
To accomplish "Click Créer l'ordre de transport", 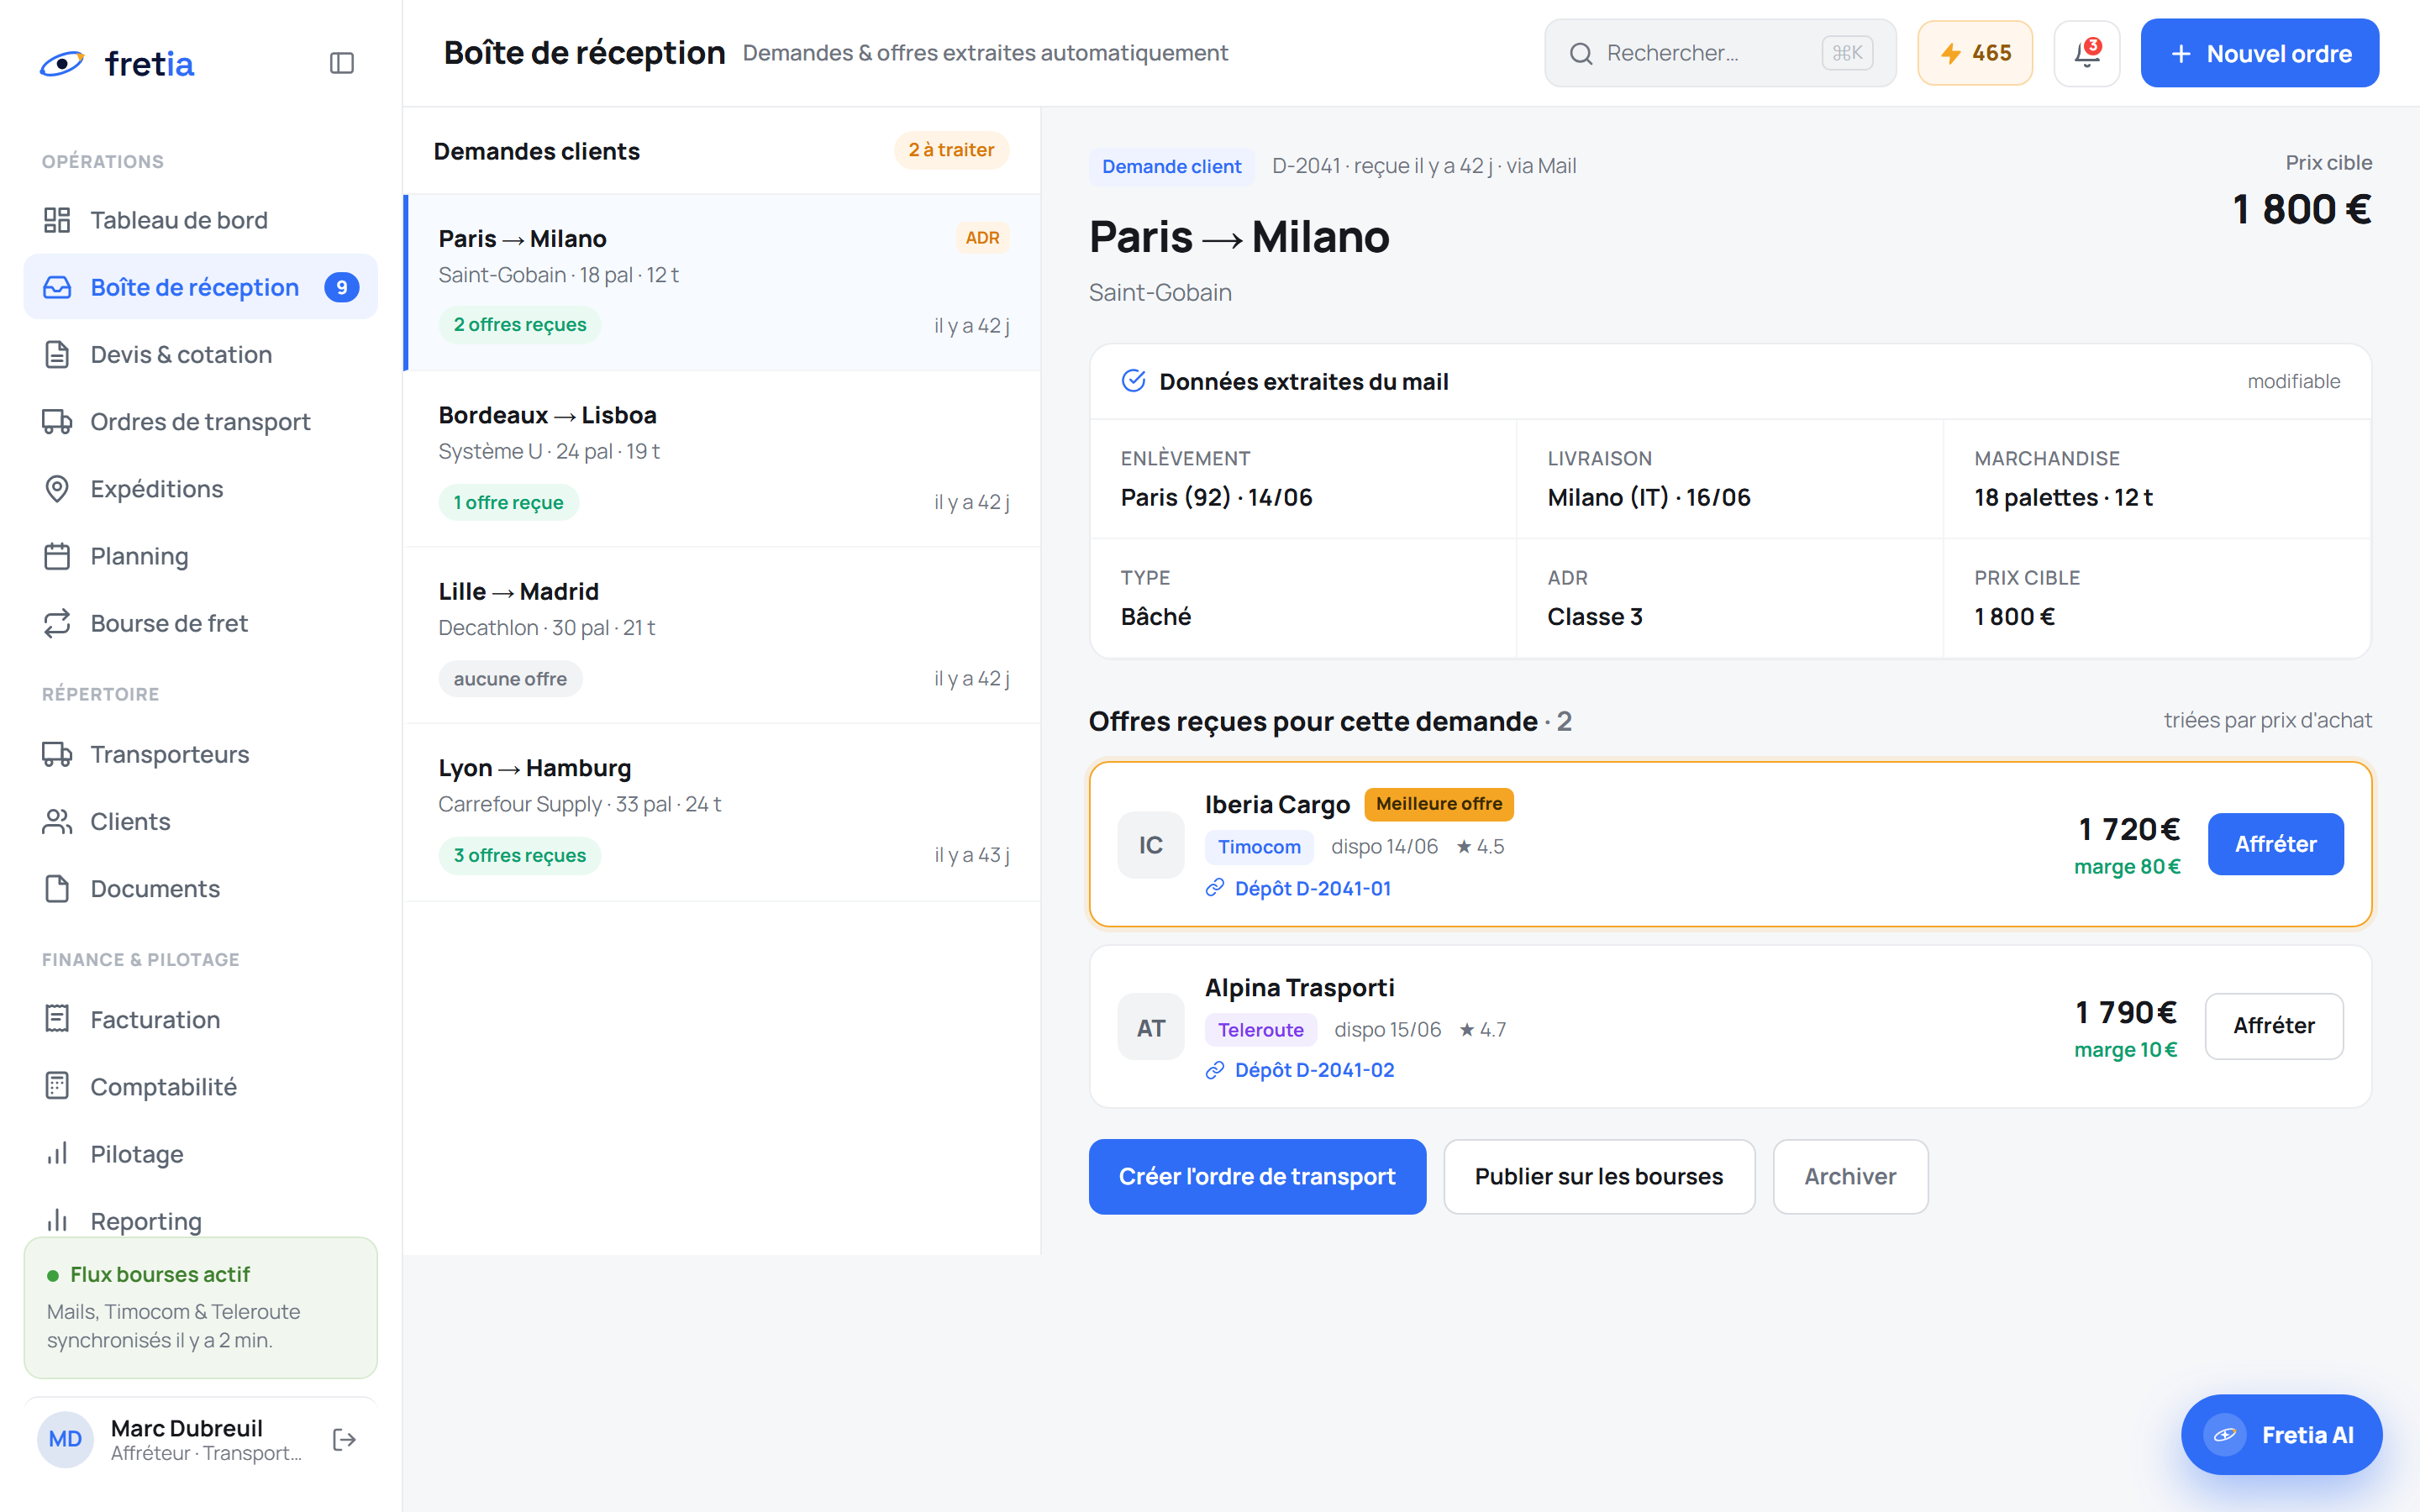I will coord(1257,1176).
